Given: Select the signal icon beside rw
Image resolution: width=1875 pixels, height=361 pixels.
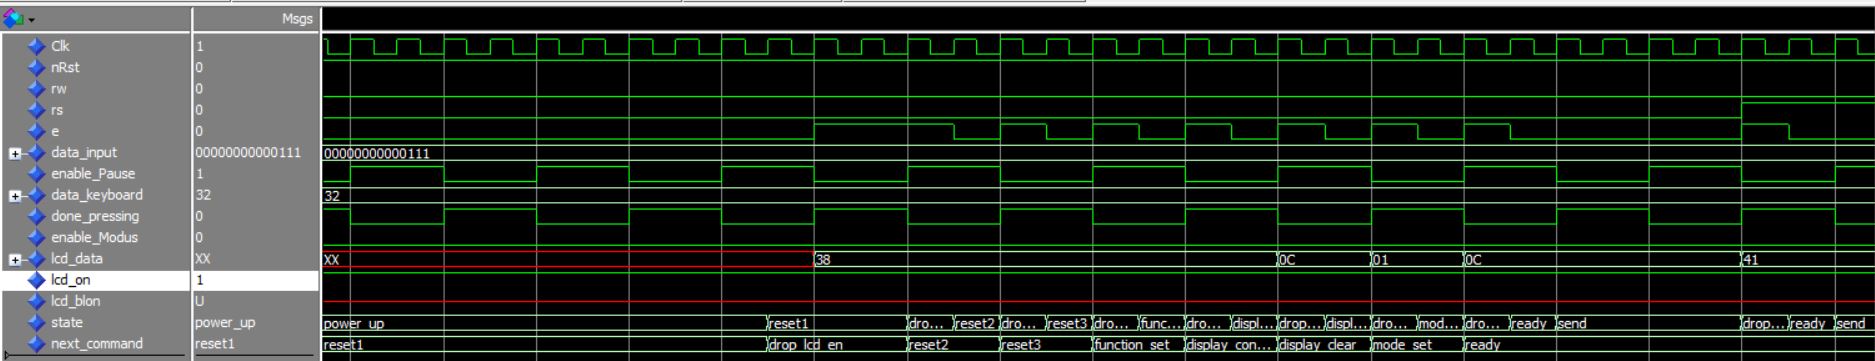Looking at the screenshot, I should tap(37, 88).
